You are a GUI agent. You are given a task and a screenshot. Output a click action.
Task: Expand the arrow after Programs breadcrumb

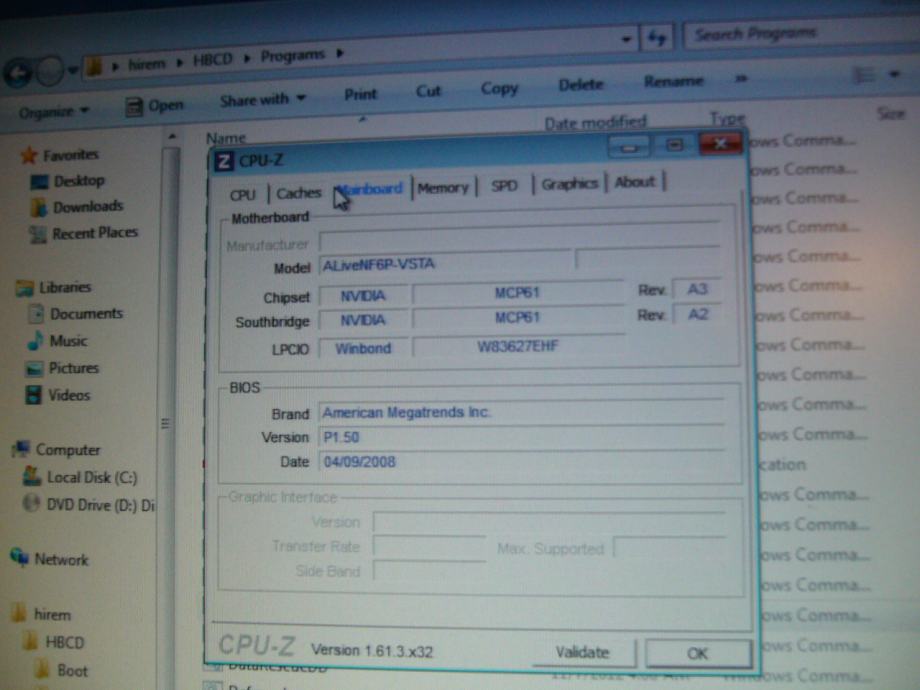click(x=340, y=53)
